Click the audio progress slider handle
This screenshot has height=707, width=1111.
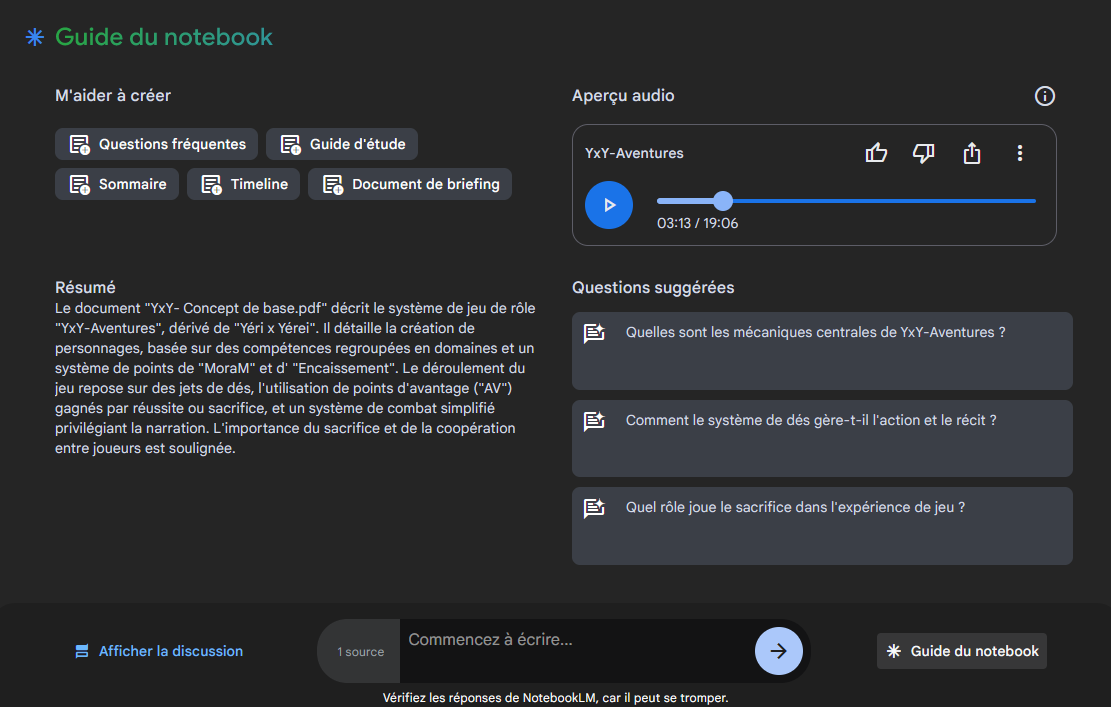click(723, 201)
